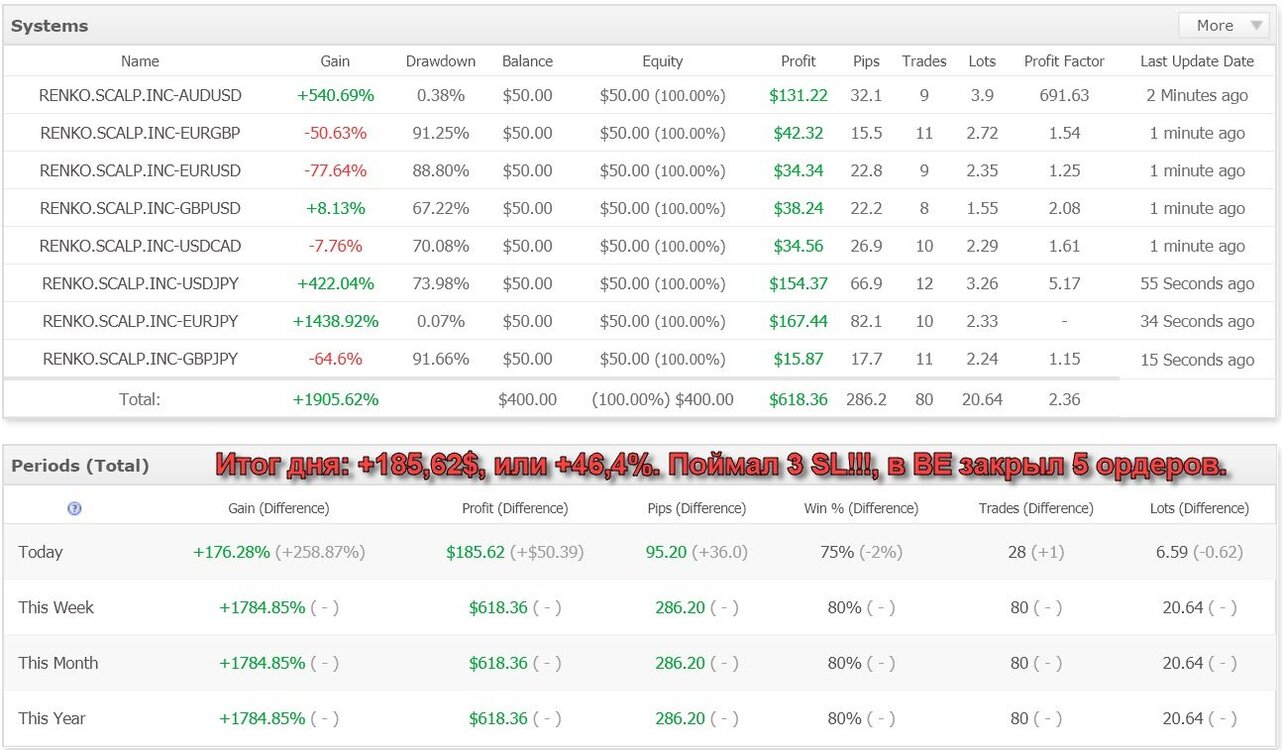
Task: Click EURGBP gain value -50.63%
Action: pos(335,133)
